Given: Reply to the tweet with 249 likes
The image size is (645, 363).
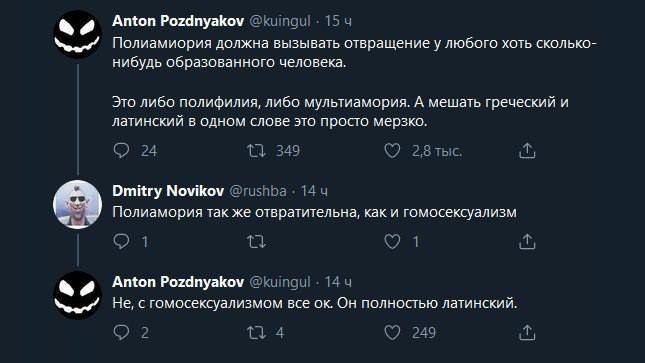Looking at the screenshot, I should click(121, 333).
